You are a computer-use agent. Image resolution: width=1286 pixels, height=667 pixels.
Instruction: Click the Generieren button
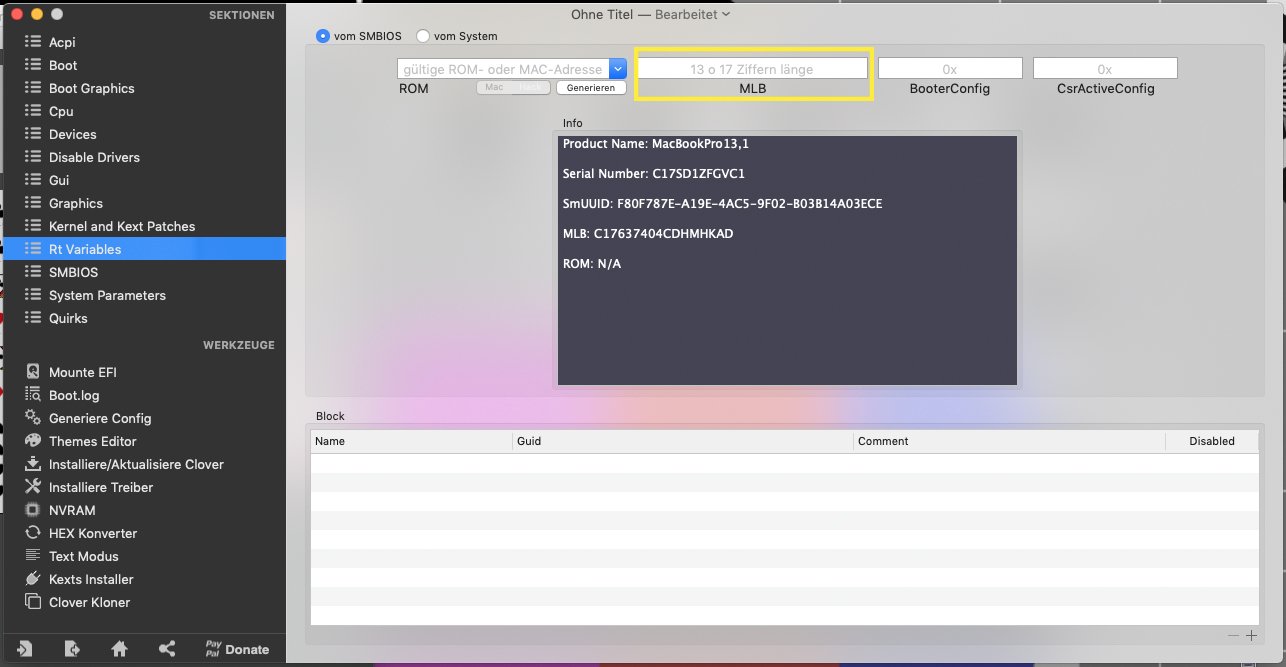click(591, 88)
